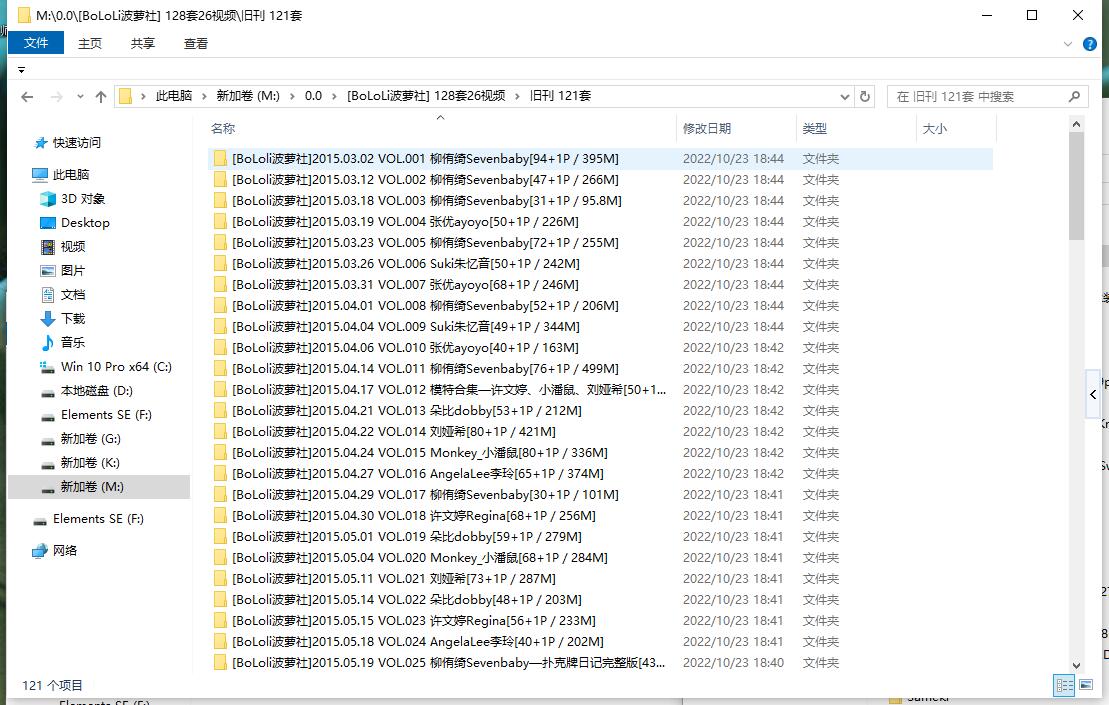The image size is (1109, 705).
Task: Sort by the 类型 column header
Action: (x=815, y=129)
